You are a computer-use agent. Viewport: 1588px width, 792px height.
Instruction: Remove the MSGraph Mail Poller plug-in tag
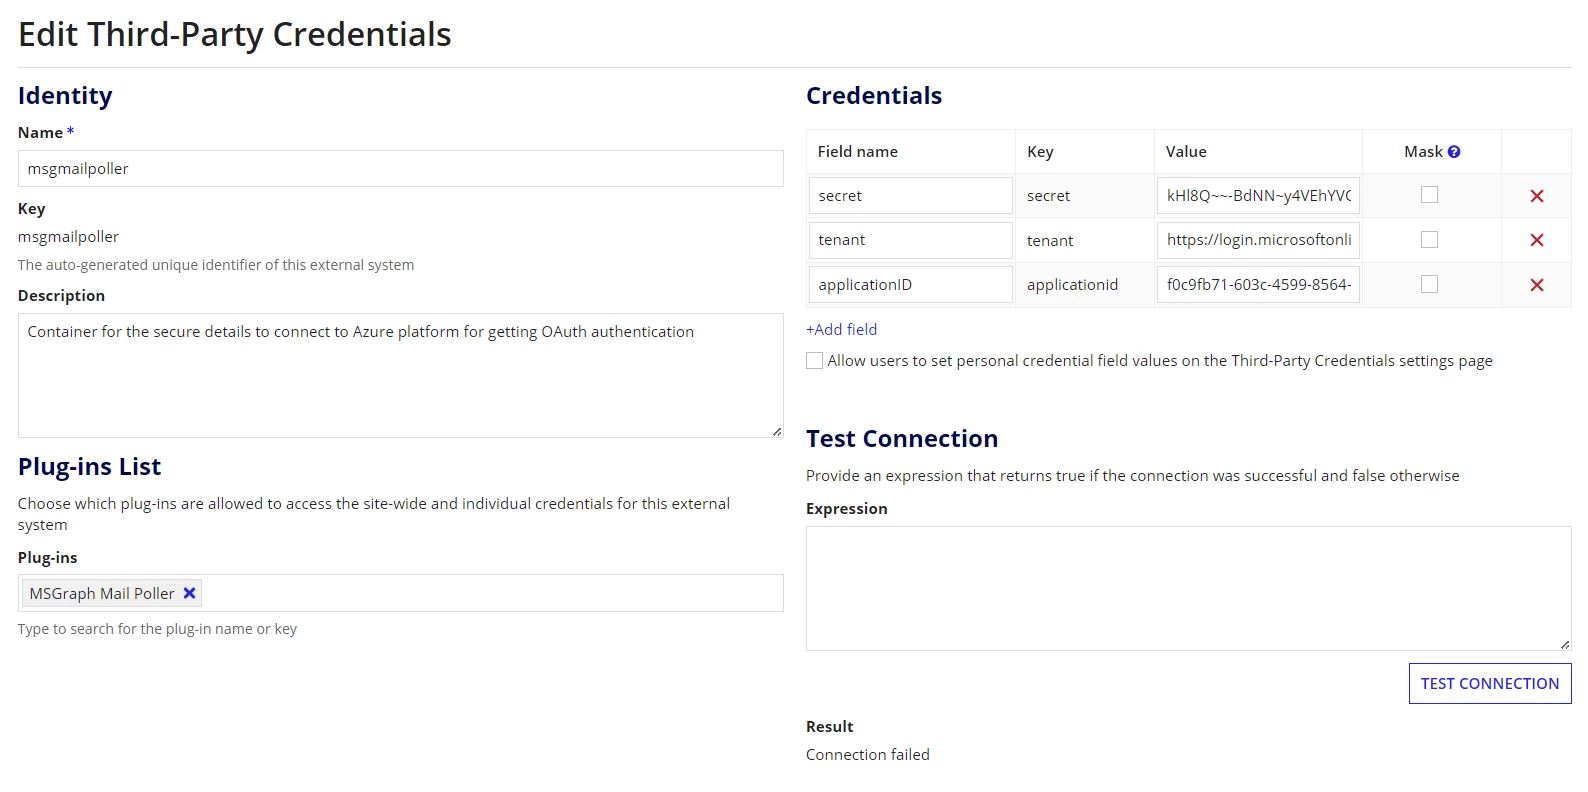pyautogui.click(x=189, y=593)
